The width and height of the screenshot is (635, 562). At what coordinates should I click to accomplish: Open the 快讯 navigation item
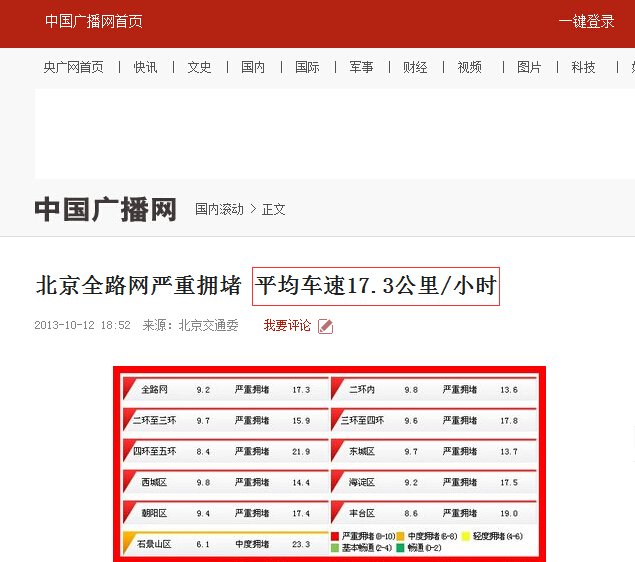145,67
